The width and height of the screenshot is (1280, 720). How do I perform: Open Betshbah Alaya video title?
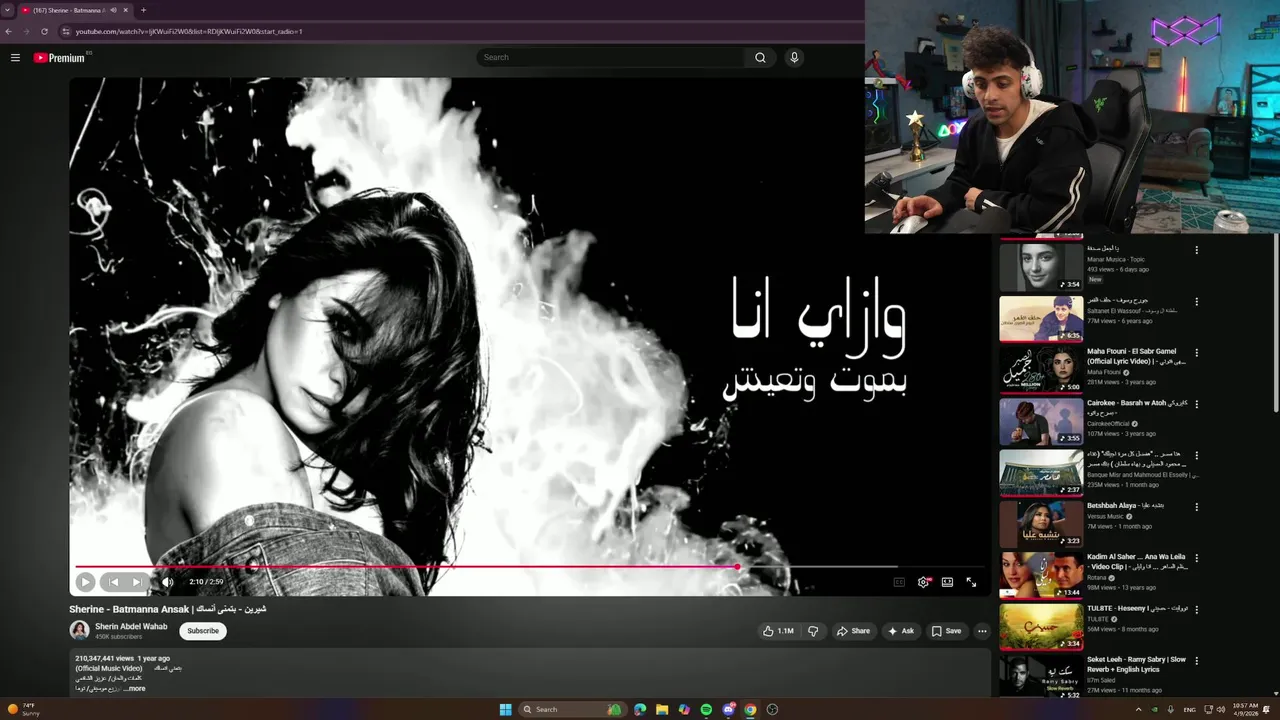pos(1125,506)
